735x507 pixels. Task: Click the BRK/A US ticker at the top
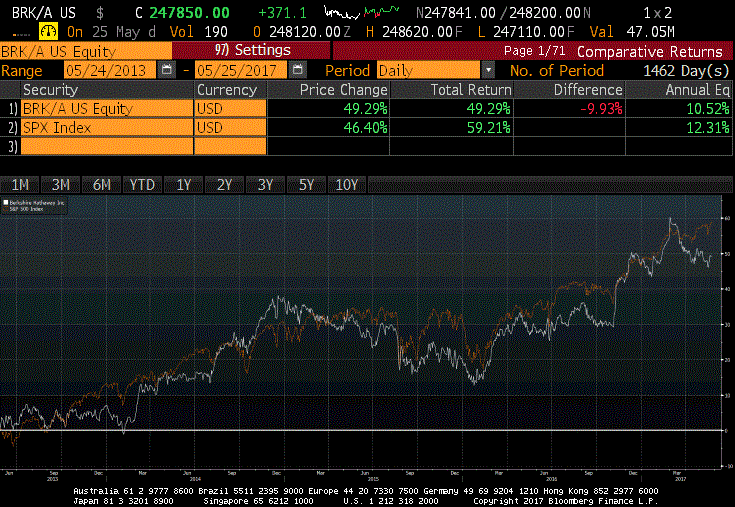pyautogui.click(x=44, y=13)
